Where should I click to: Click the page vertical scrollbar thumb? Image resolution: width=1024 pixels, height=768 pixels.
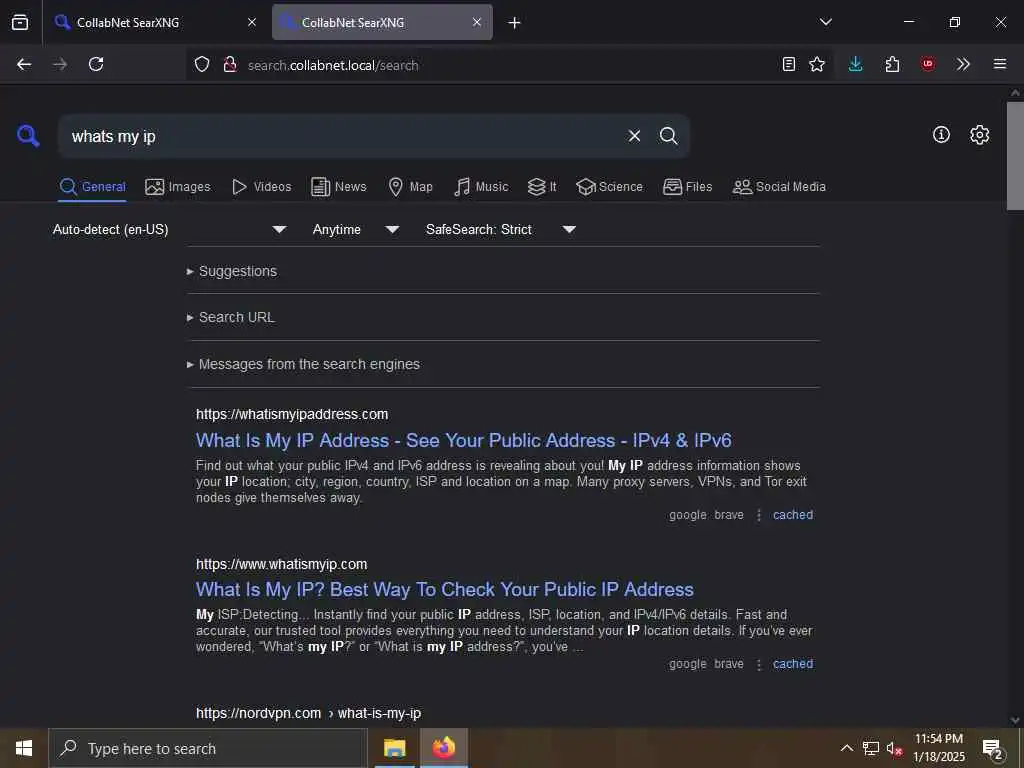point(1015,155)
